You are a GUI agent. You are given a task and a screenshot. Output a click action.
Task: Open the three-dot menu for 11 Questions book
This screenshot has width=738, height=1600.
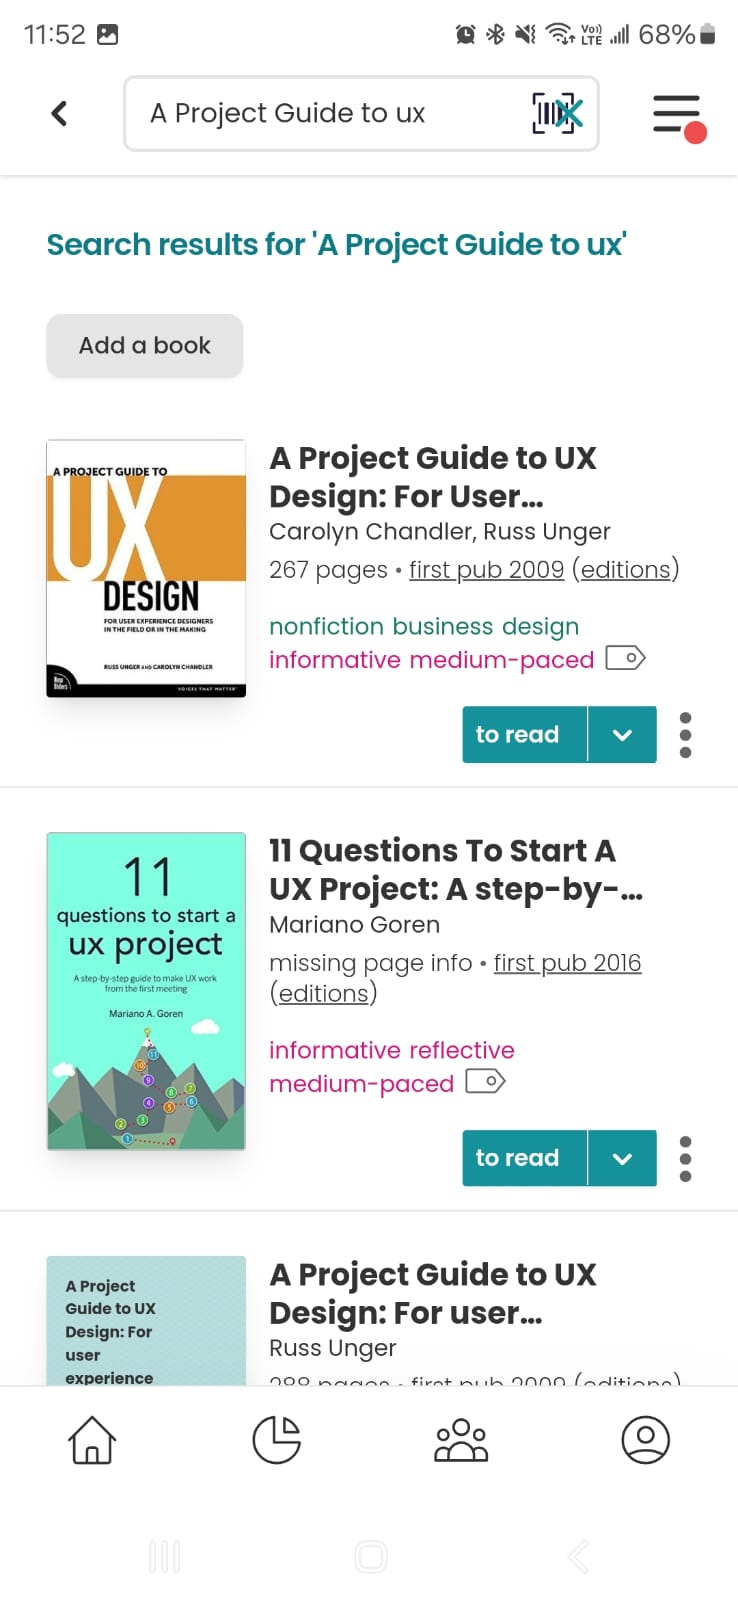685,1158
